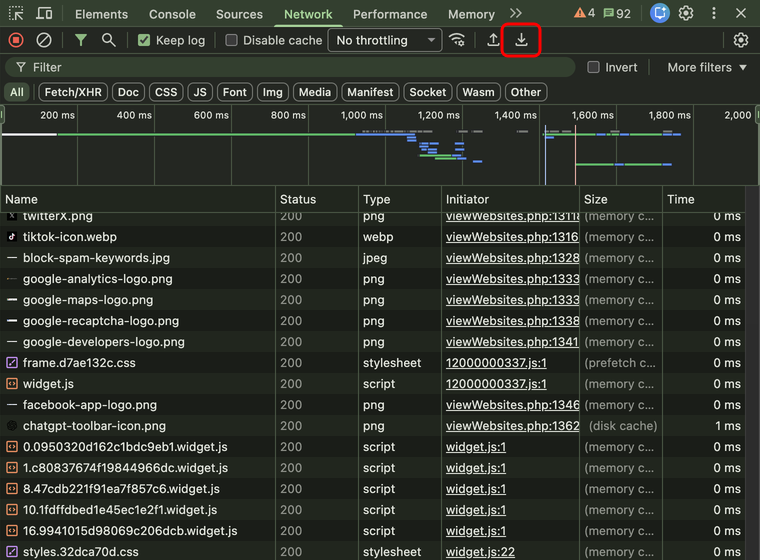Select chatgpt-toolbar-icon.png request

click(x=372, y=426)
